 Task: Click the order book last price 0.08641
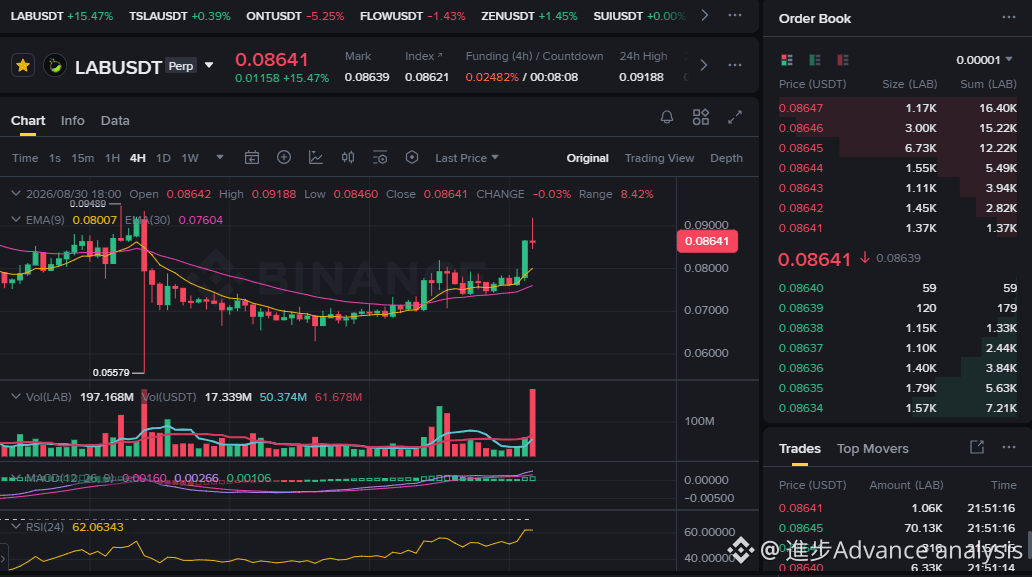coord(814,259)
